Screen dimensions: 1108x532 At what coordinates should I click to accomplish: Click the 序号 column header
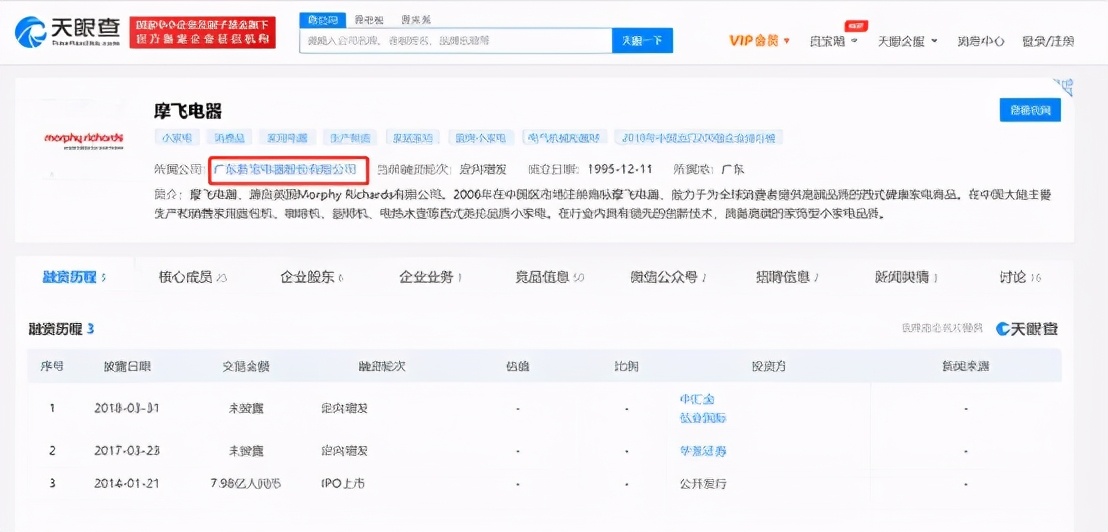52,367
